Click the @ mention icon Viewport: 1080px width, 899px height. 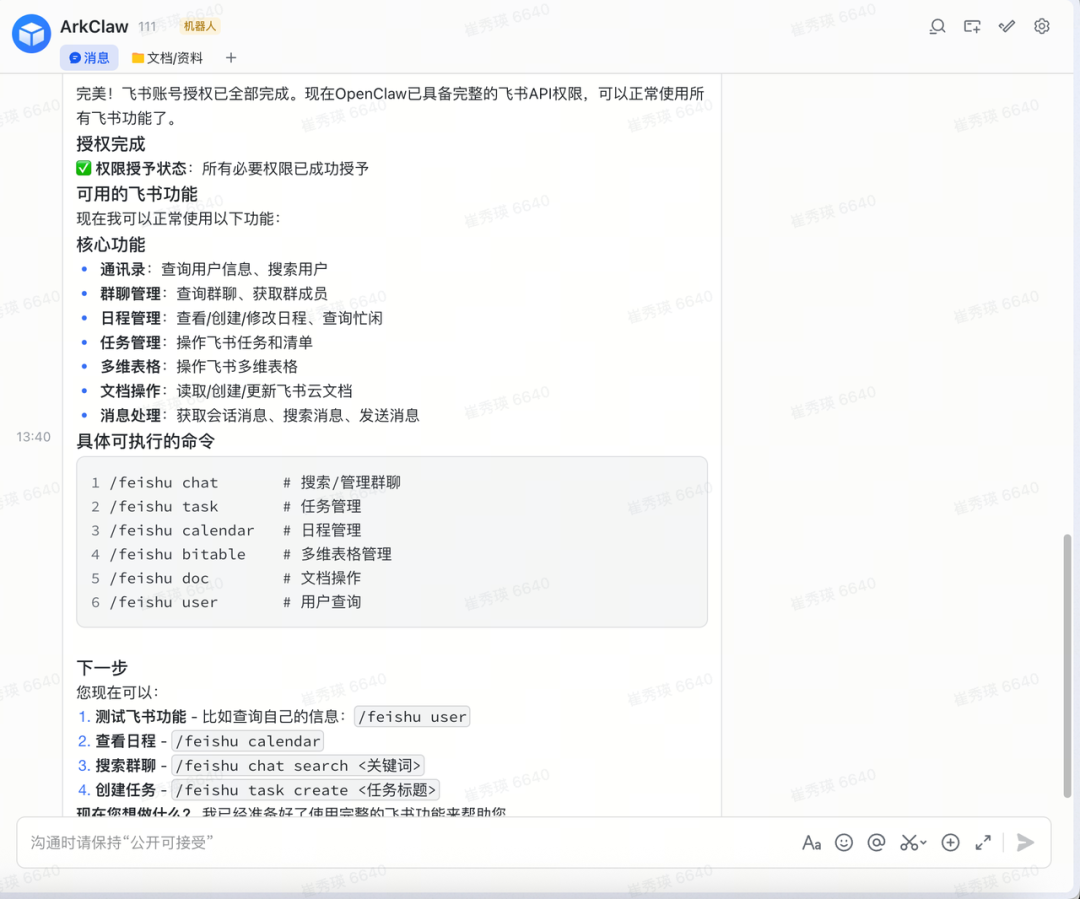coord(876,843)
